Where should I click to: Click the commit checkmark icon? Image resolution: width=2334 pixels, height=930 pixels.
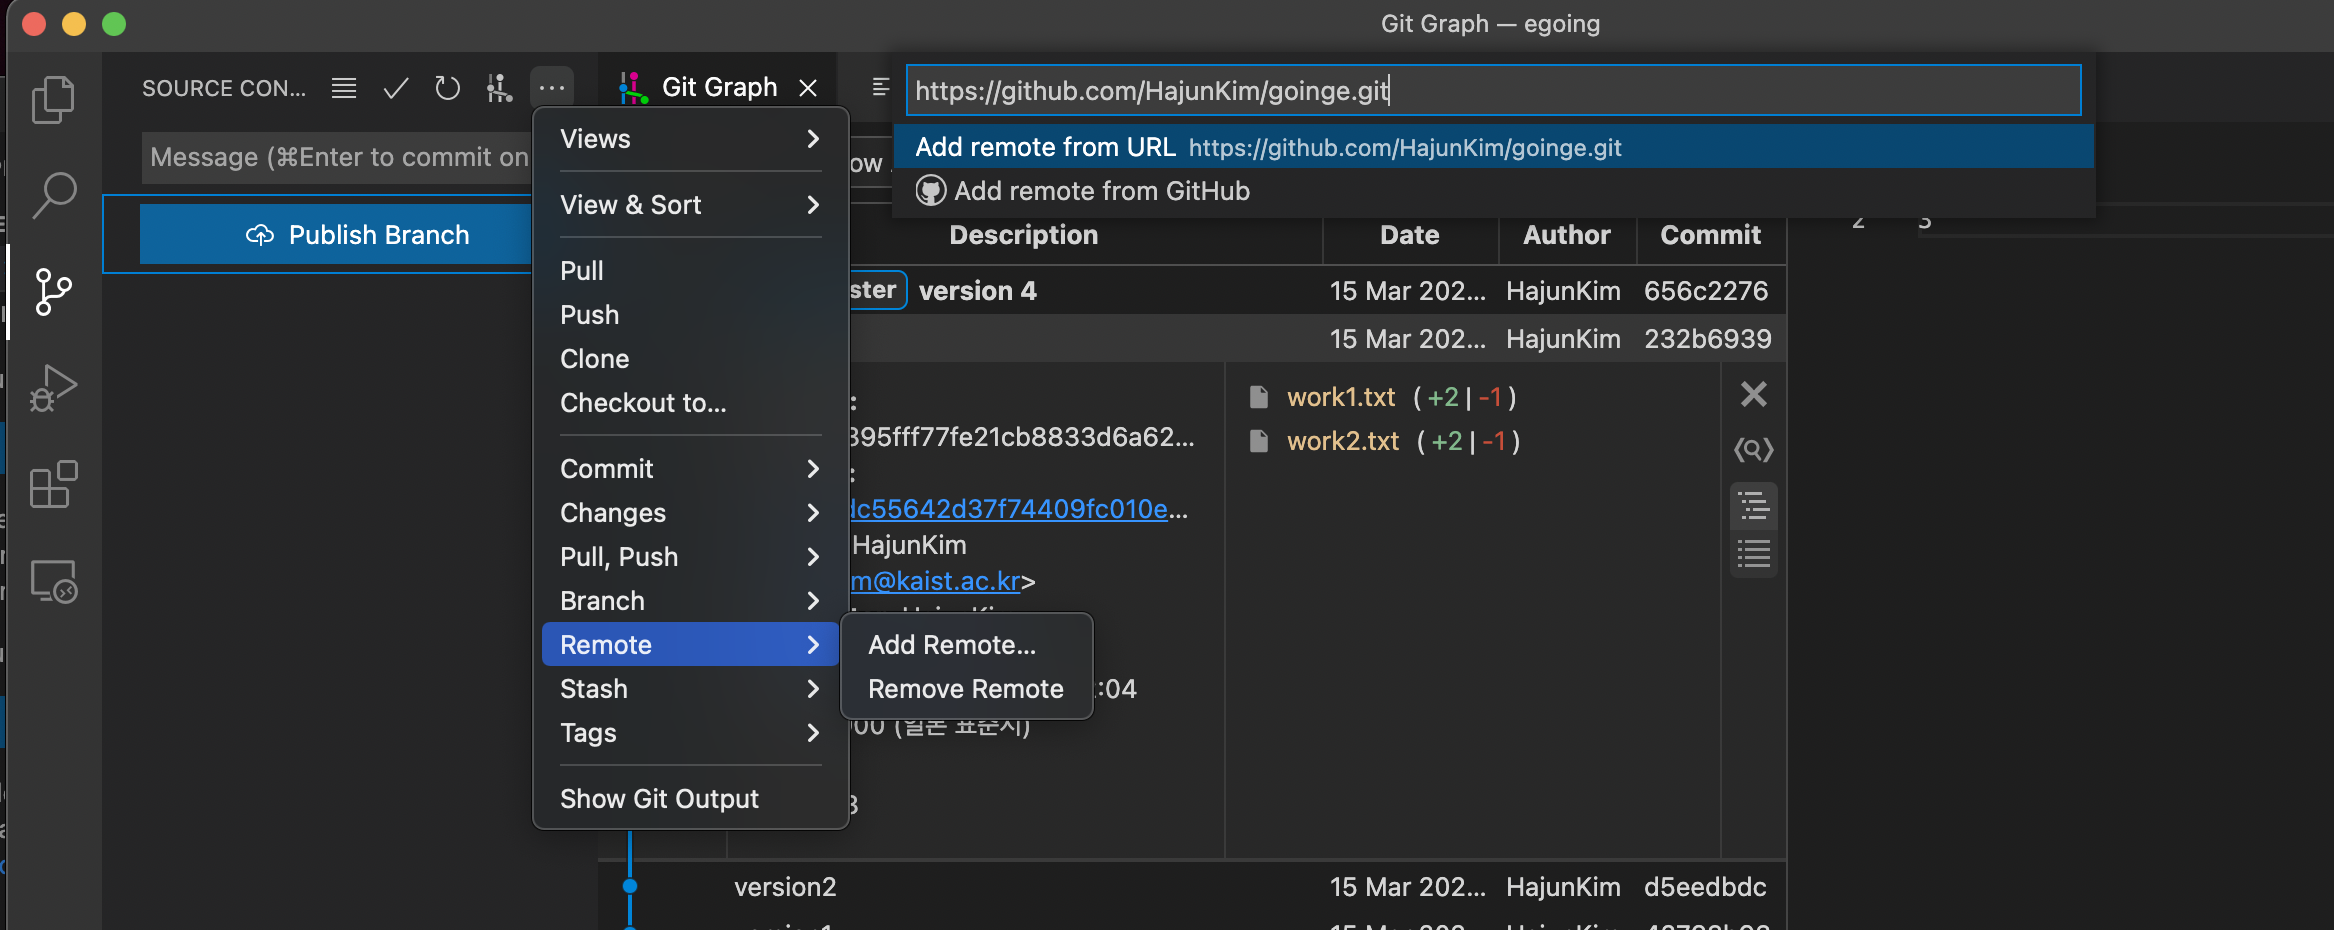coord(396,88)
